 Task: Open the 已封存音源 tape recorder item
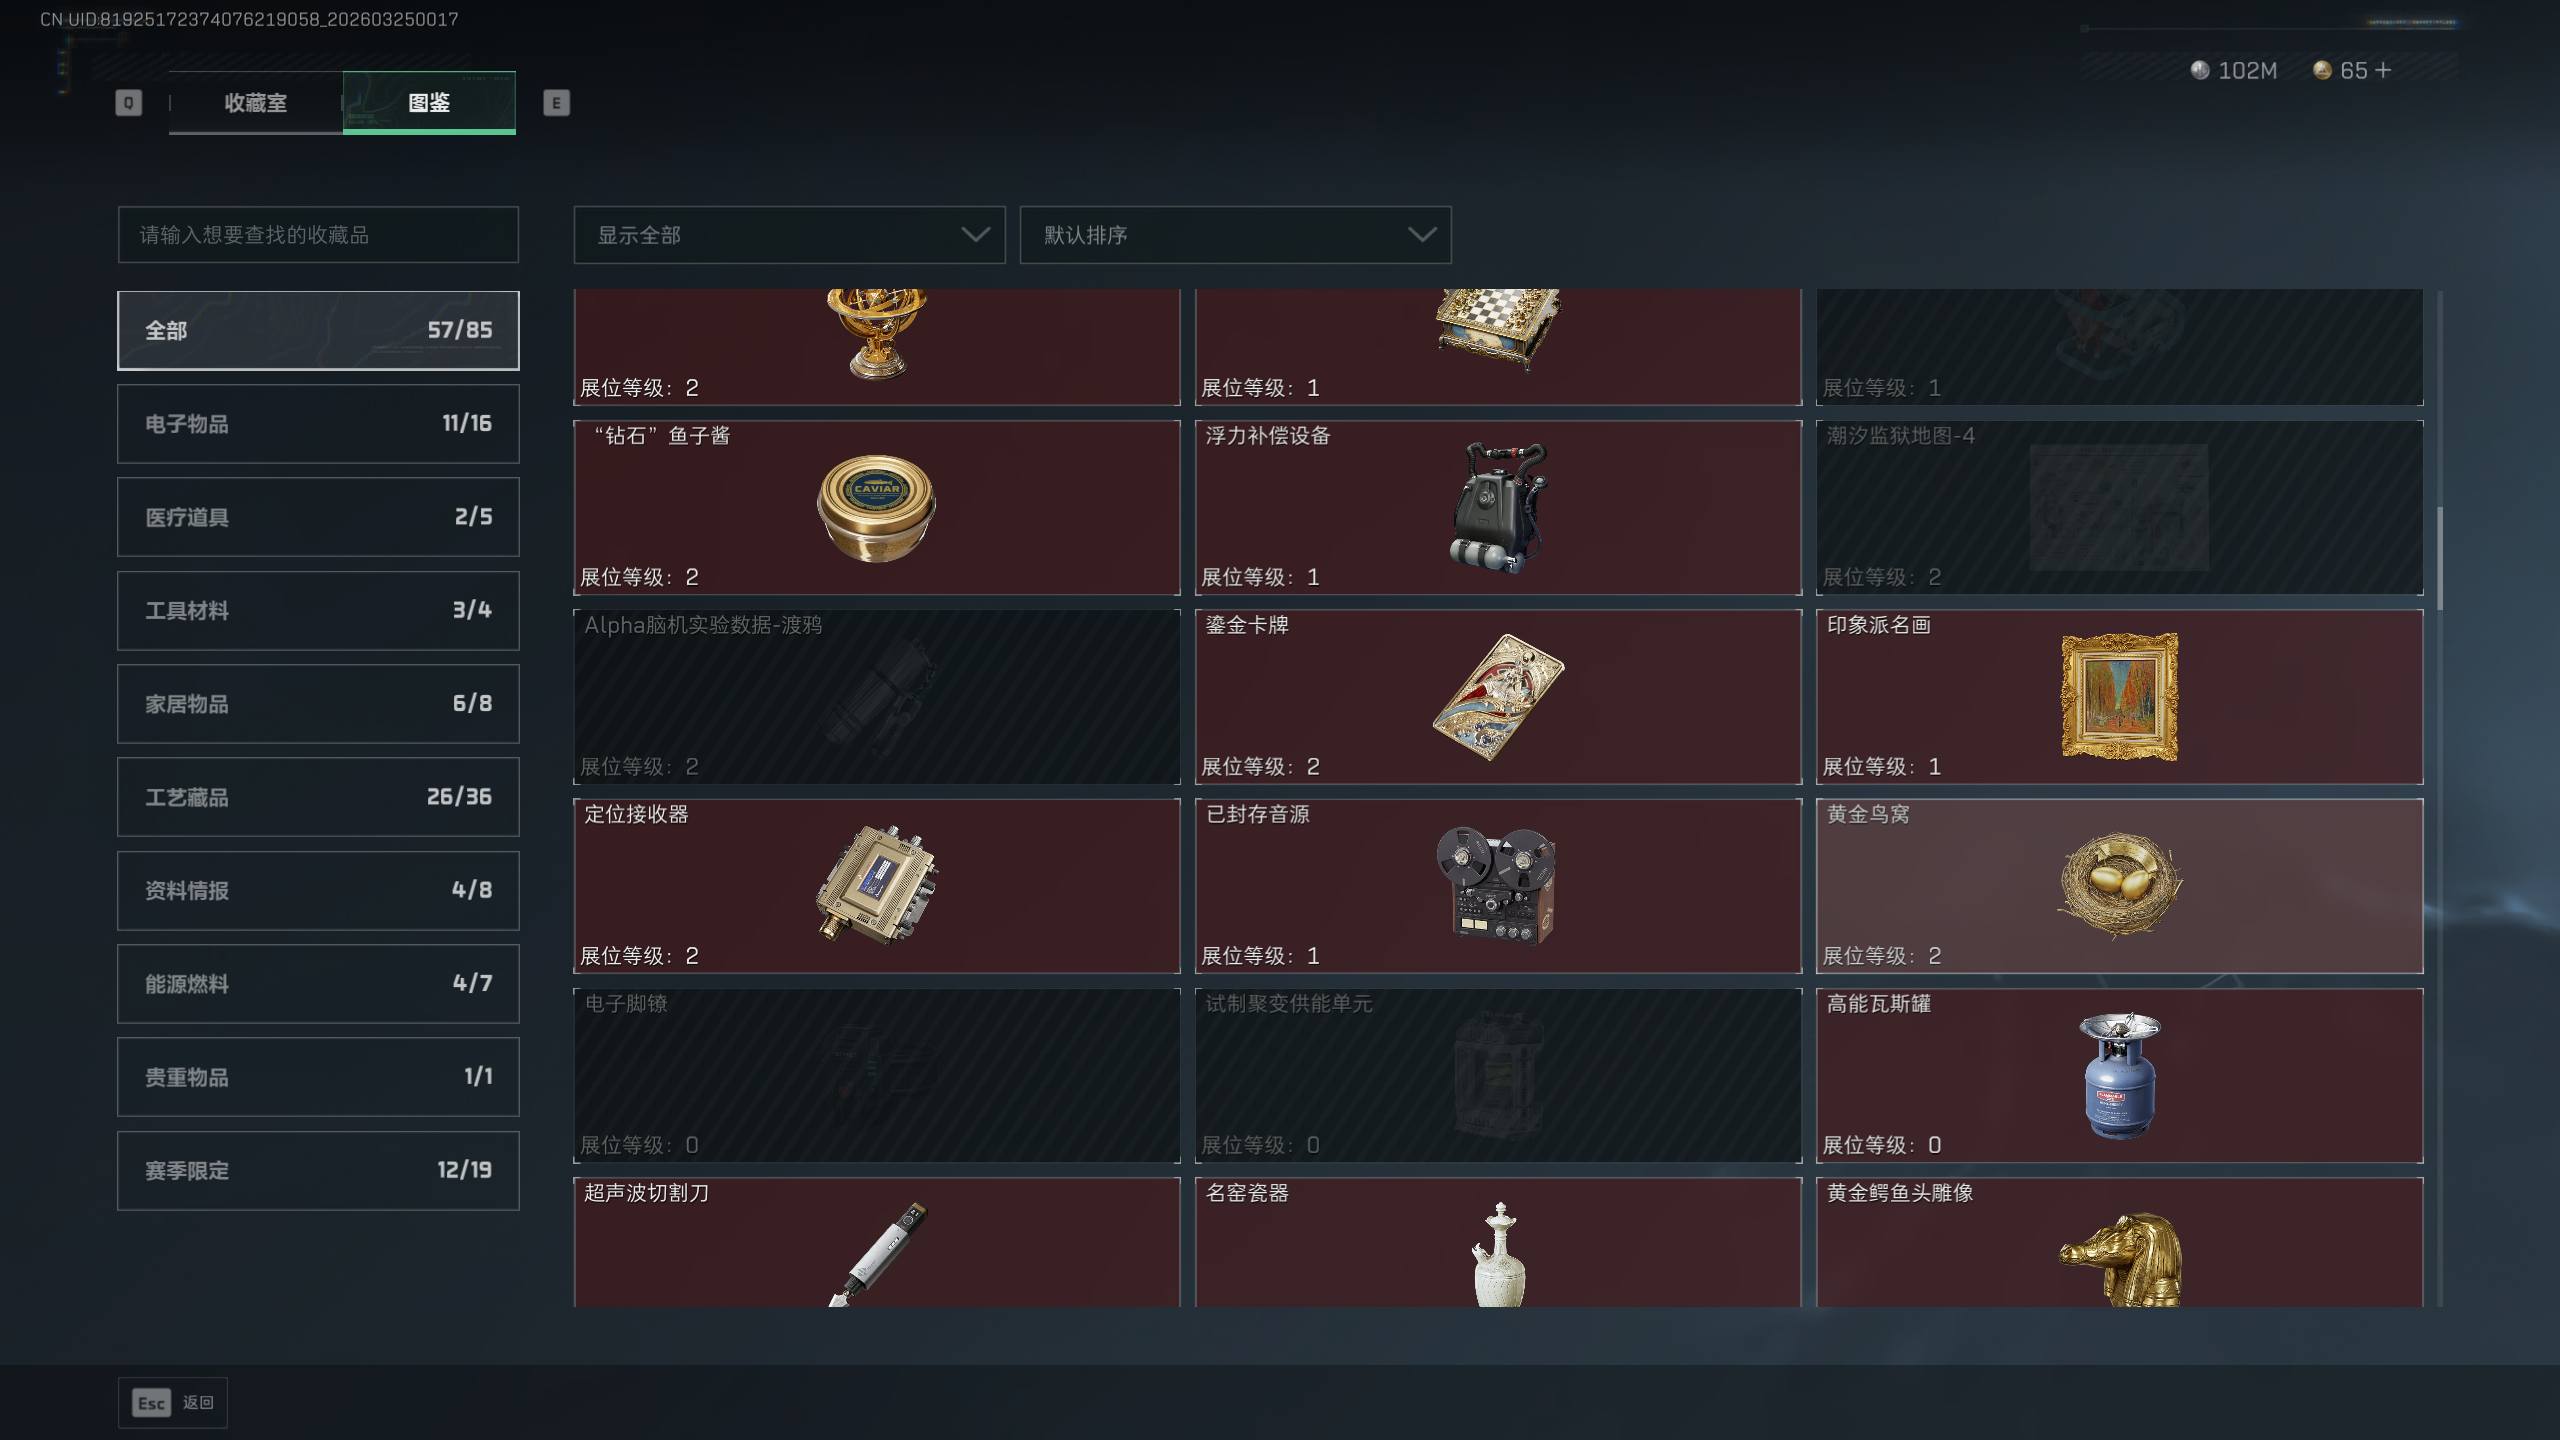click(1497, 885)
